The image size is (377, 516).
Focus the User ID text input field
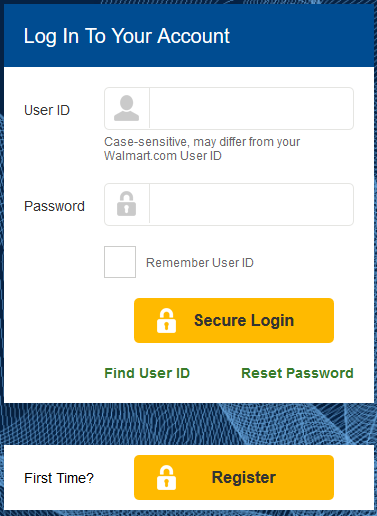[x=251, y=108]
